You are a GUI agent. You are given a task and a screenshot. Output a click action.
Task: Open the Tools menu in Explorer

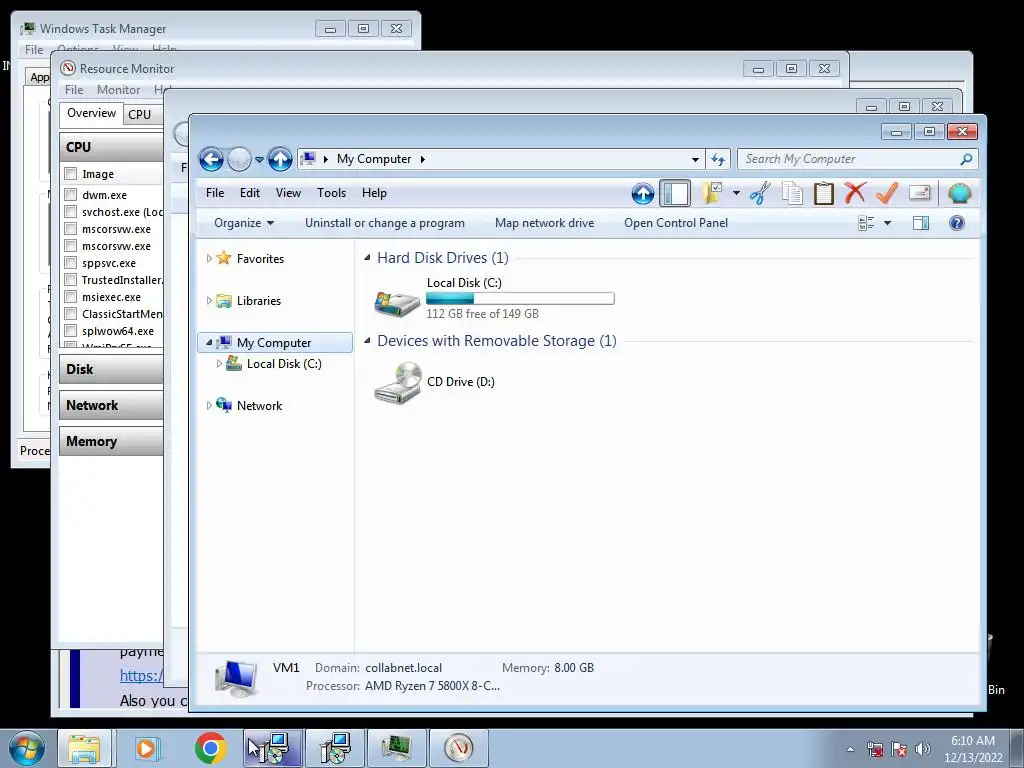tap(331, 193)
